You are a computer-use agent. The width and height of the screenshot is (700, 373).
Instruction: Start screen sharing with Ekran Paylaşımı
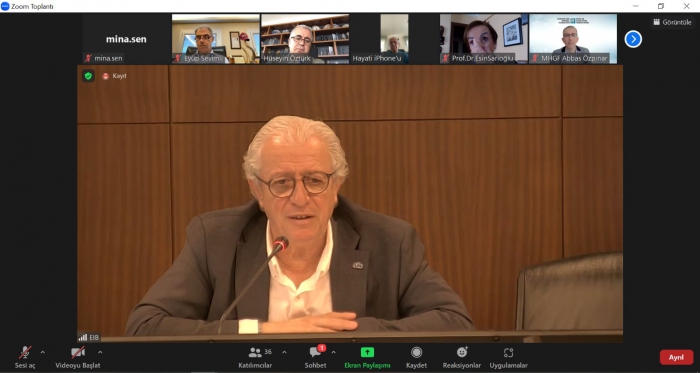click(x=367, y=352)
